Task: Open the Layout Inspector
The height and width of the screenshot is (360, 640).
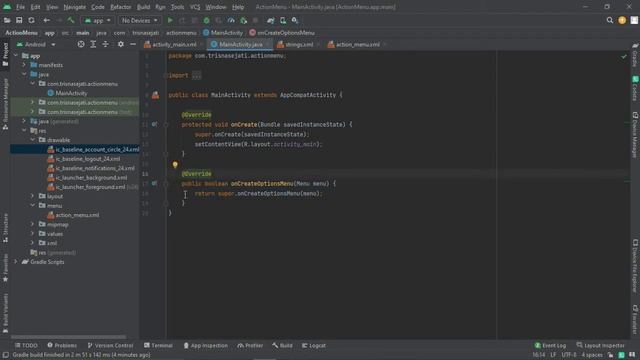Action: (x=600, y=345)
